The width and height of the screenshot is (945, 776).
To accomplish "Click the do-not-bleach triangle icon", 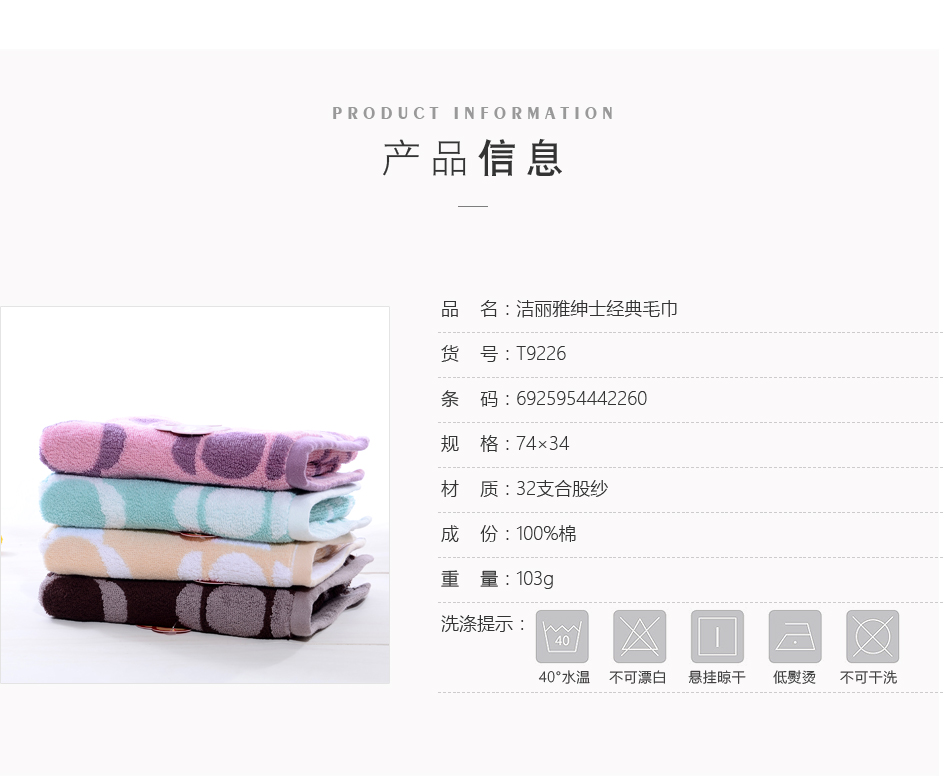I will coord(639,636).
